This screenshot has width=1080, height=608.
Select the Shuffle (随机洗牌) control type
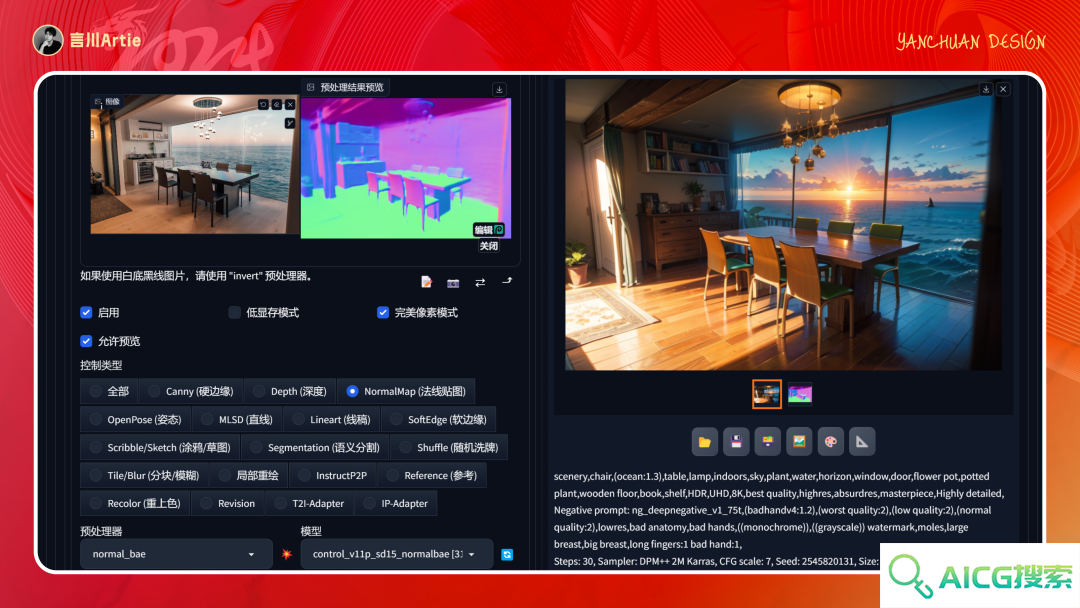(449, 448)
